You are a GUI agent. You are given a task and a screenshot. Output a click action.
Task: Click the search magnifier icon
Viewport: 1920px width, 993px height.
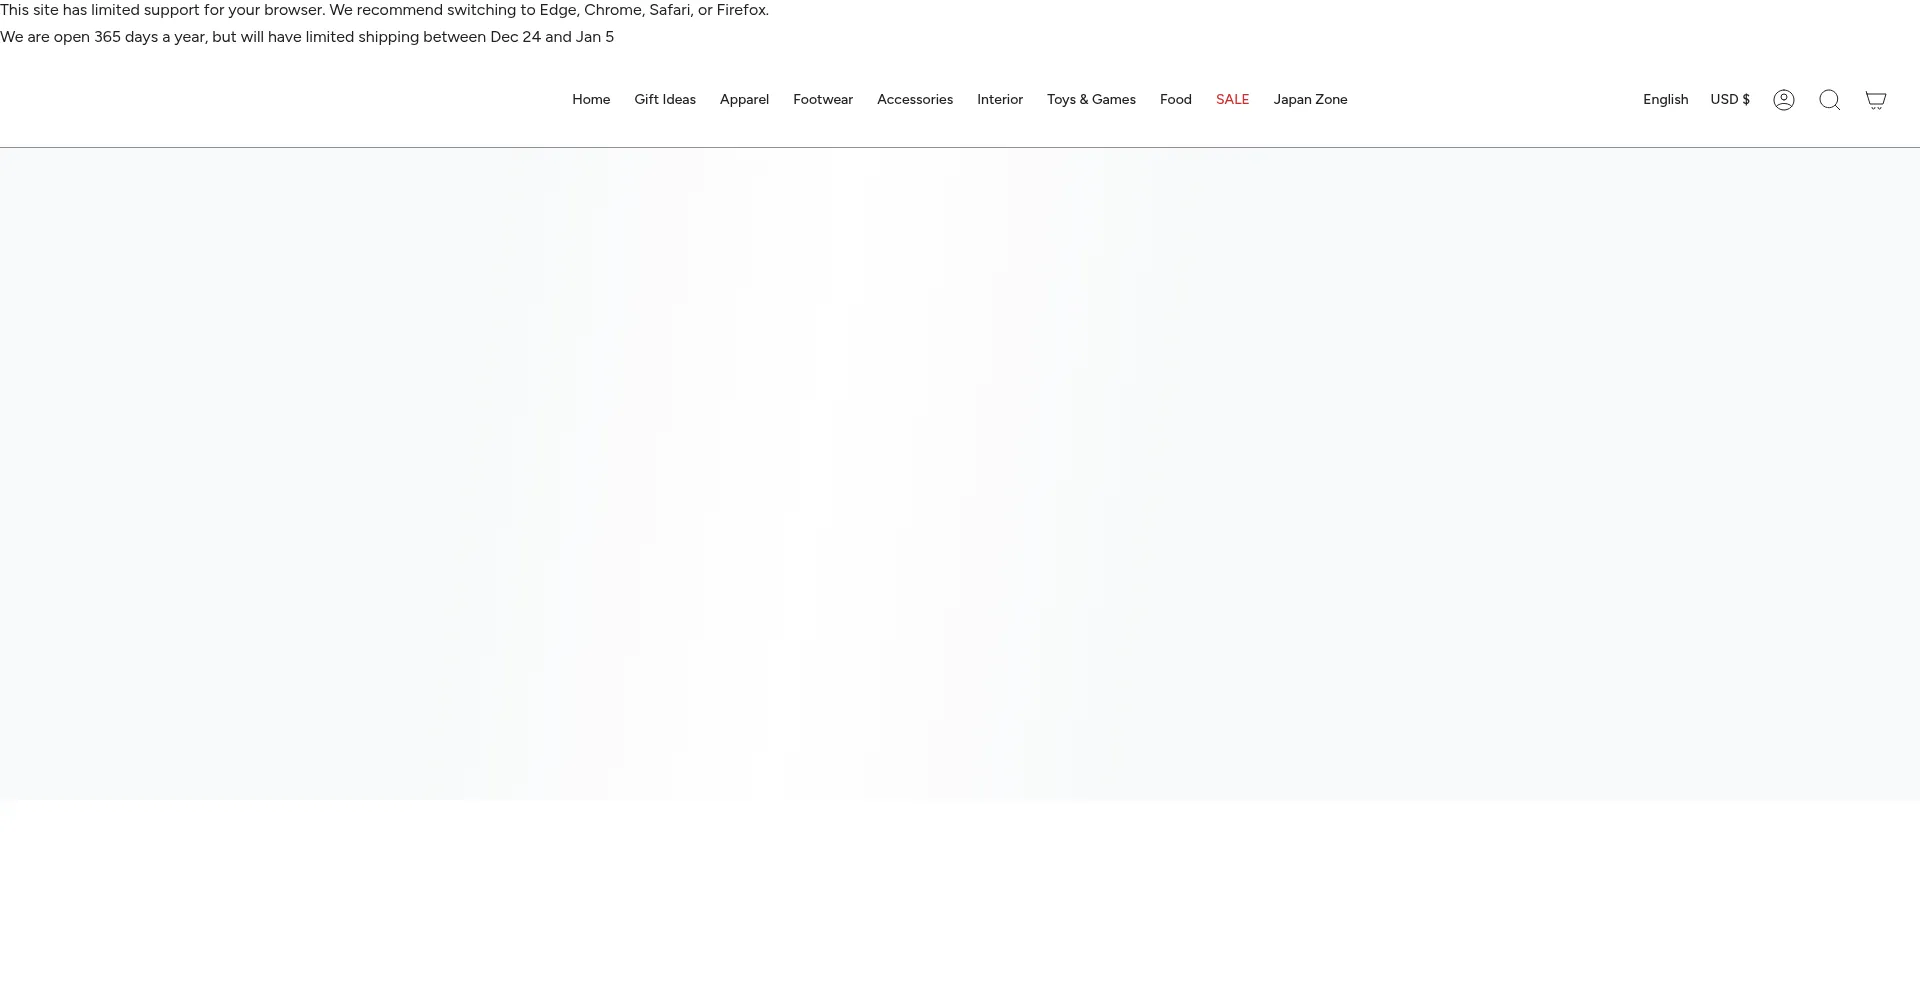click(1830, 99)
